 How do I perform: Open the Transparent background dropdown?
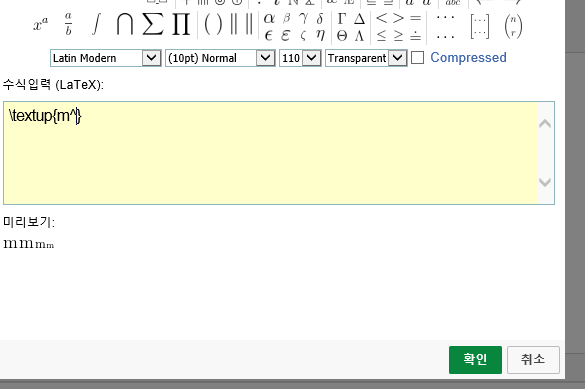click(x=366, y=58)
